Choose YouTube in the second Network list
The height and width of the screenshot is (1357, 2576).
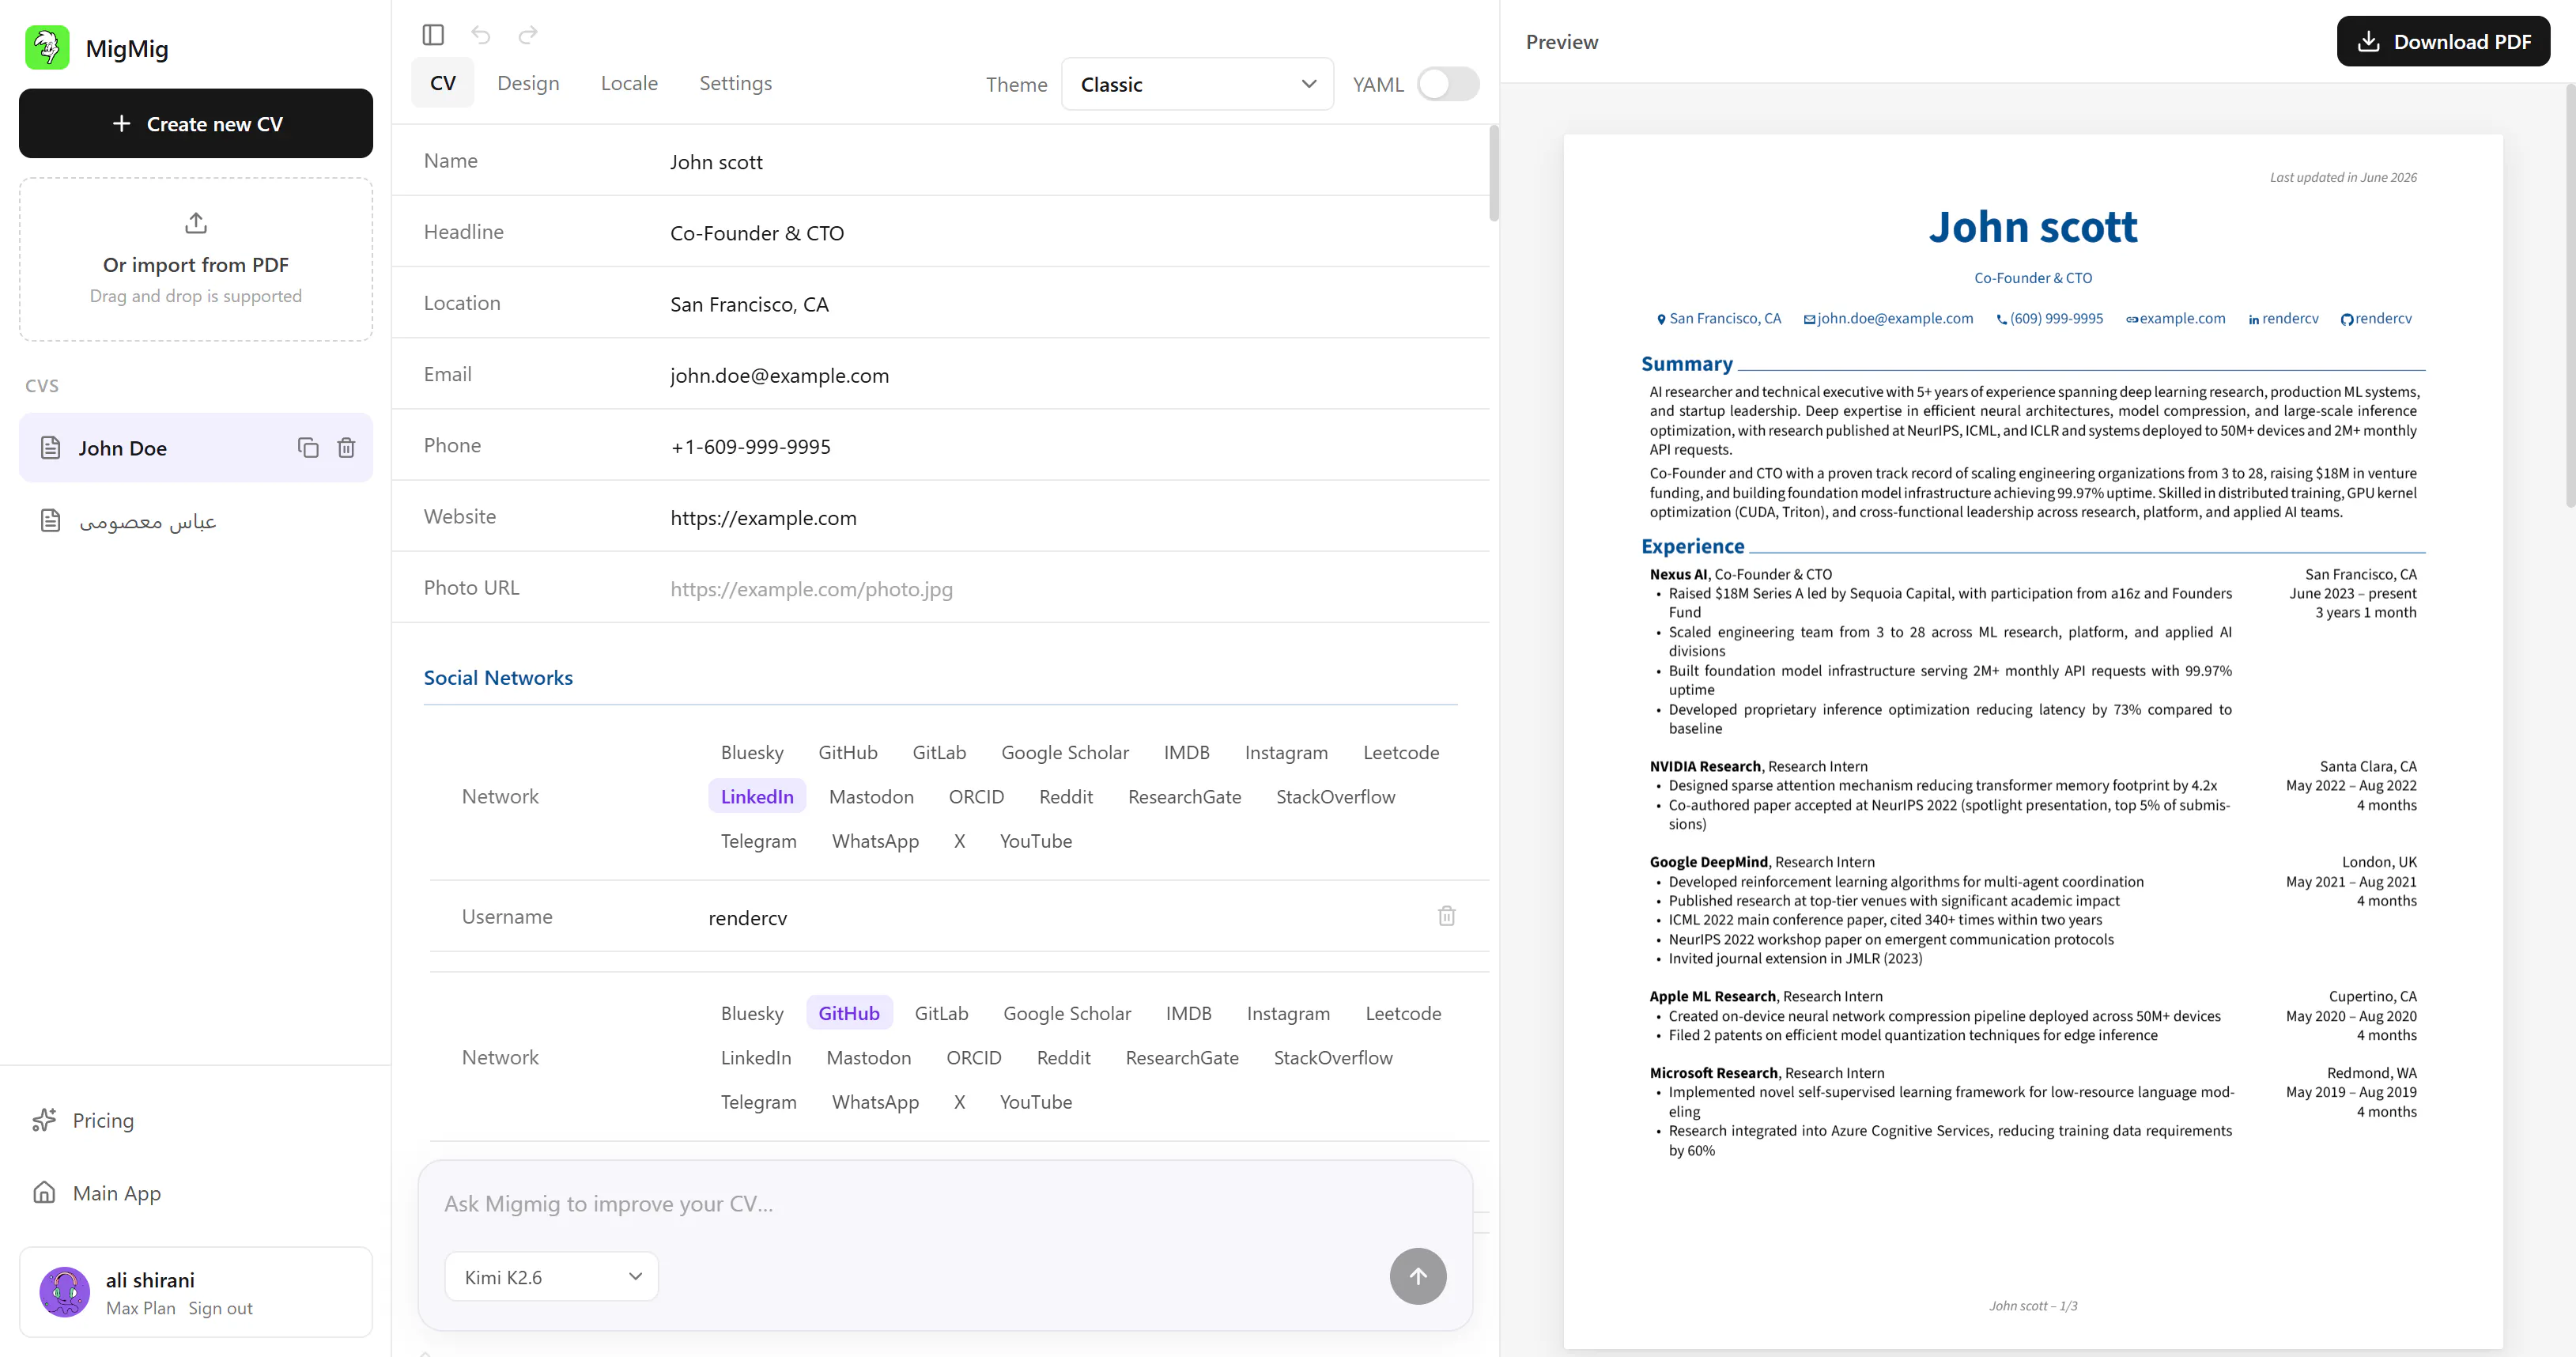tap(1036, 1102)
